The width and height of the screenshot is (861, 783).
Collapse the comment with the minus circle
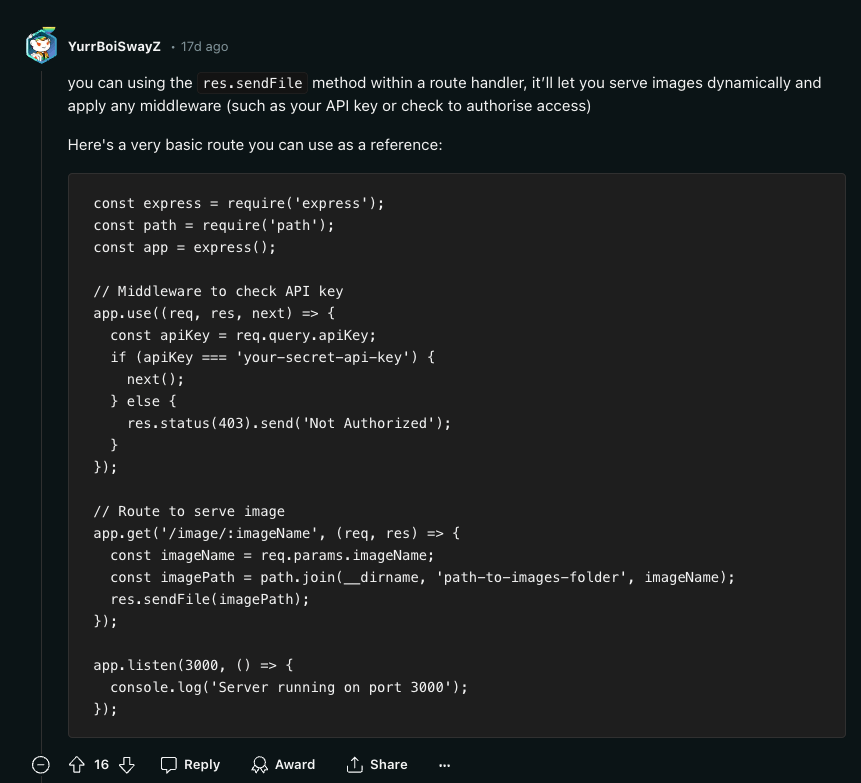click(41, 764)
